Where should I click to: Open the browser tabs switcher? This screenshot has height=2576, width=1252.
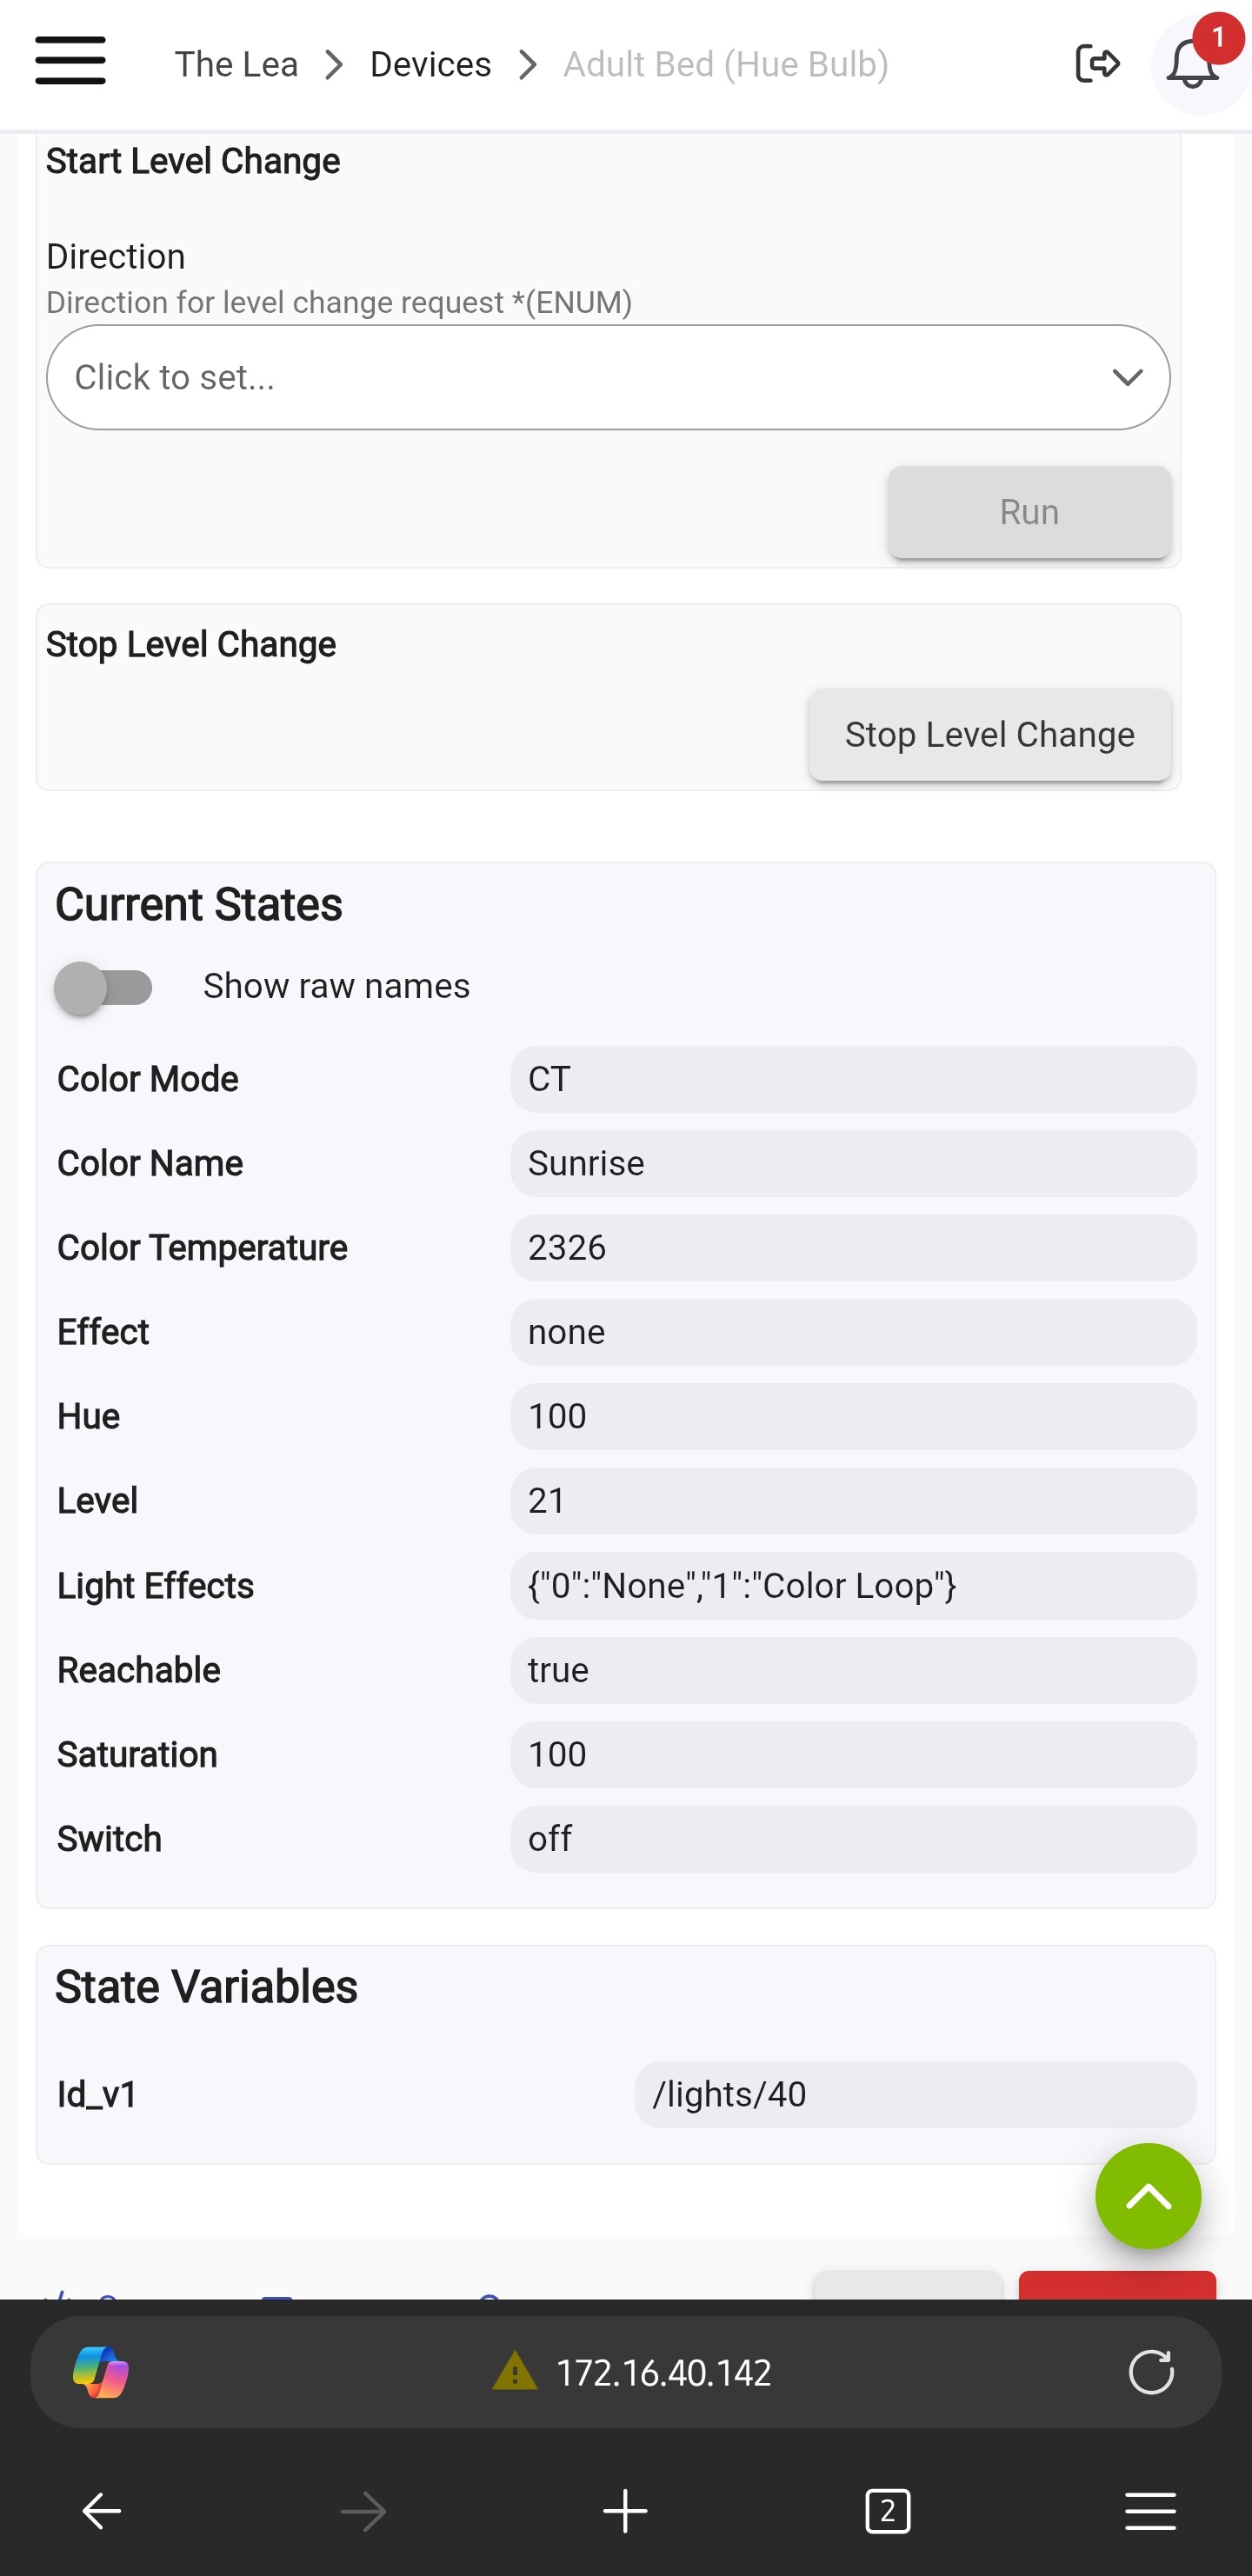(887, 2510)
